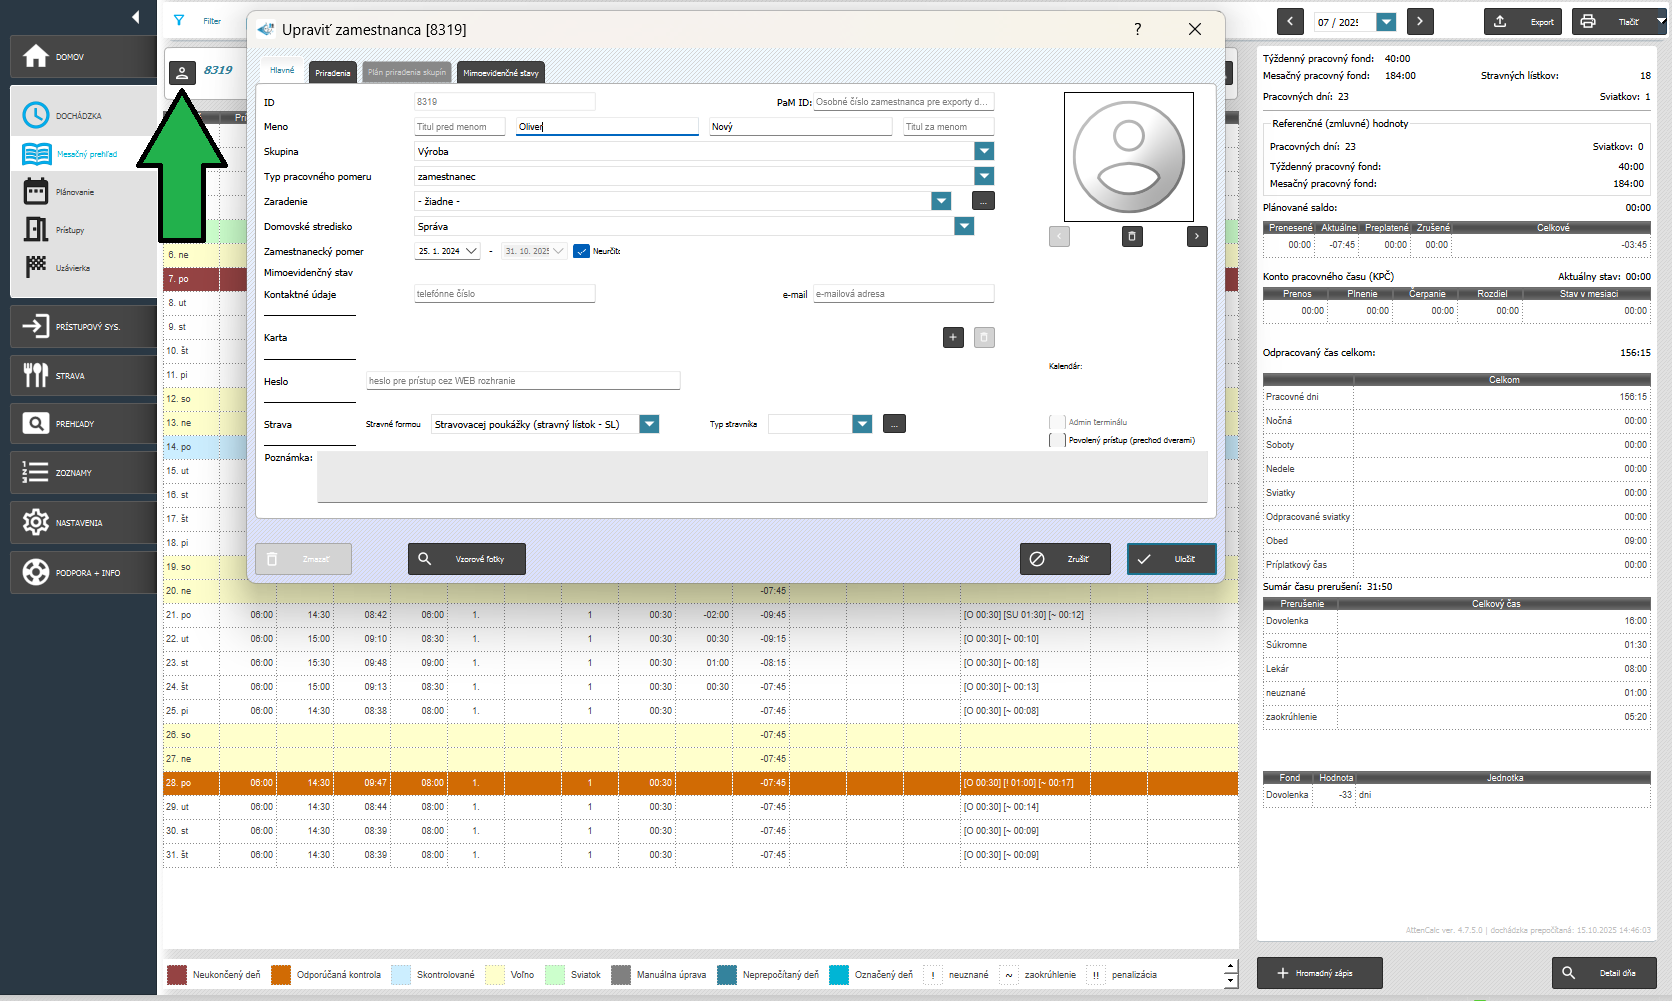Toggle Povolený prístup (prechod dverami) checkbox
This screenshot has width=1672, height=1001.
pyautogui.click(x=1057, y=440)
